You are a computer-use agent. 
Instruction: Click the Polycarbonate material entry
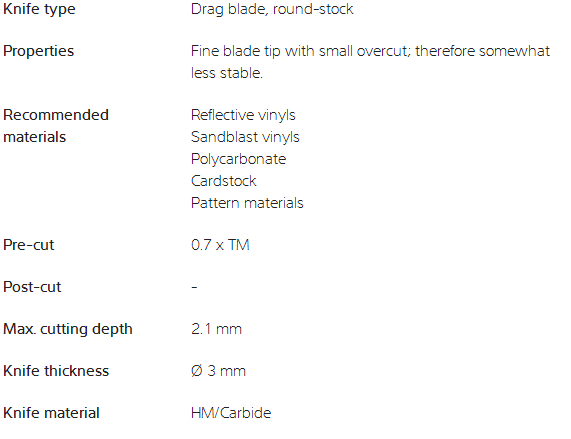(x=239, y=159)
